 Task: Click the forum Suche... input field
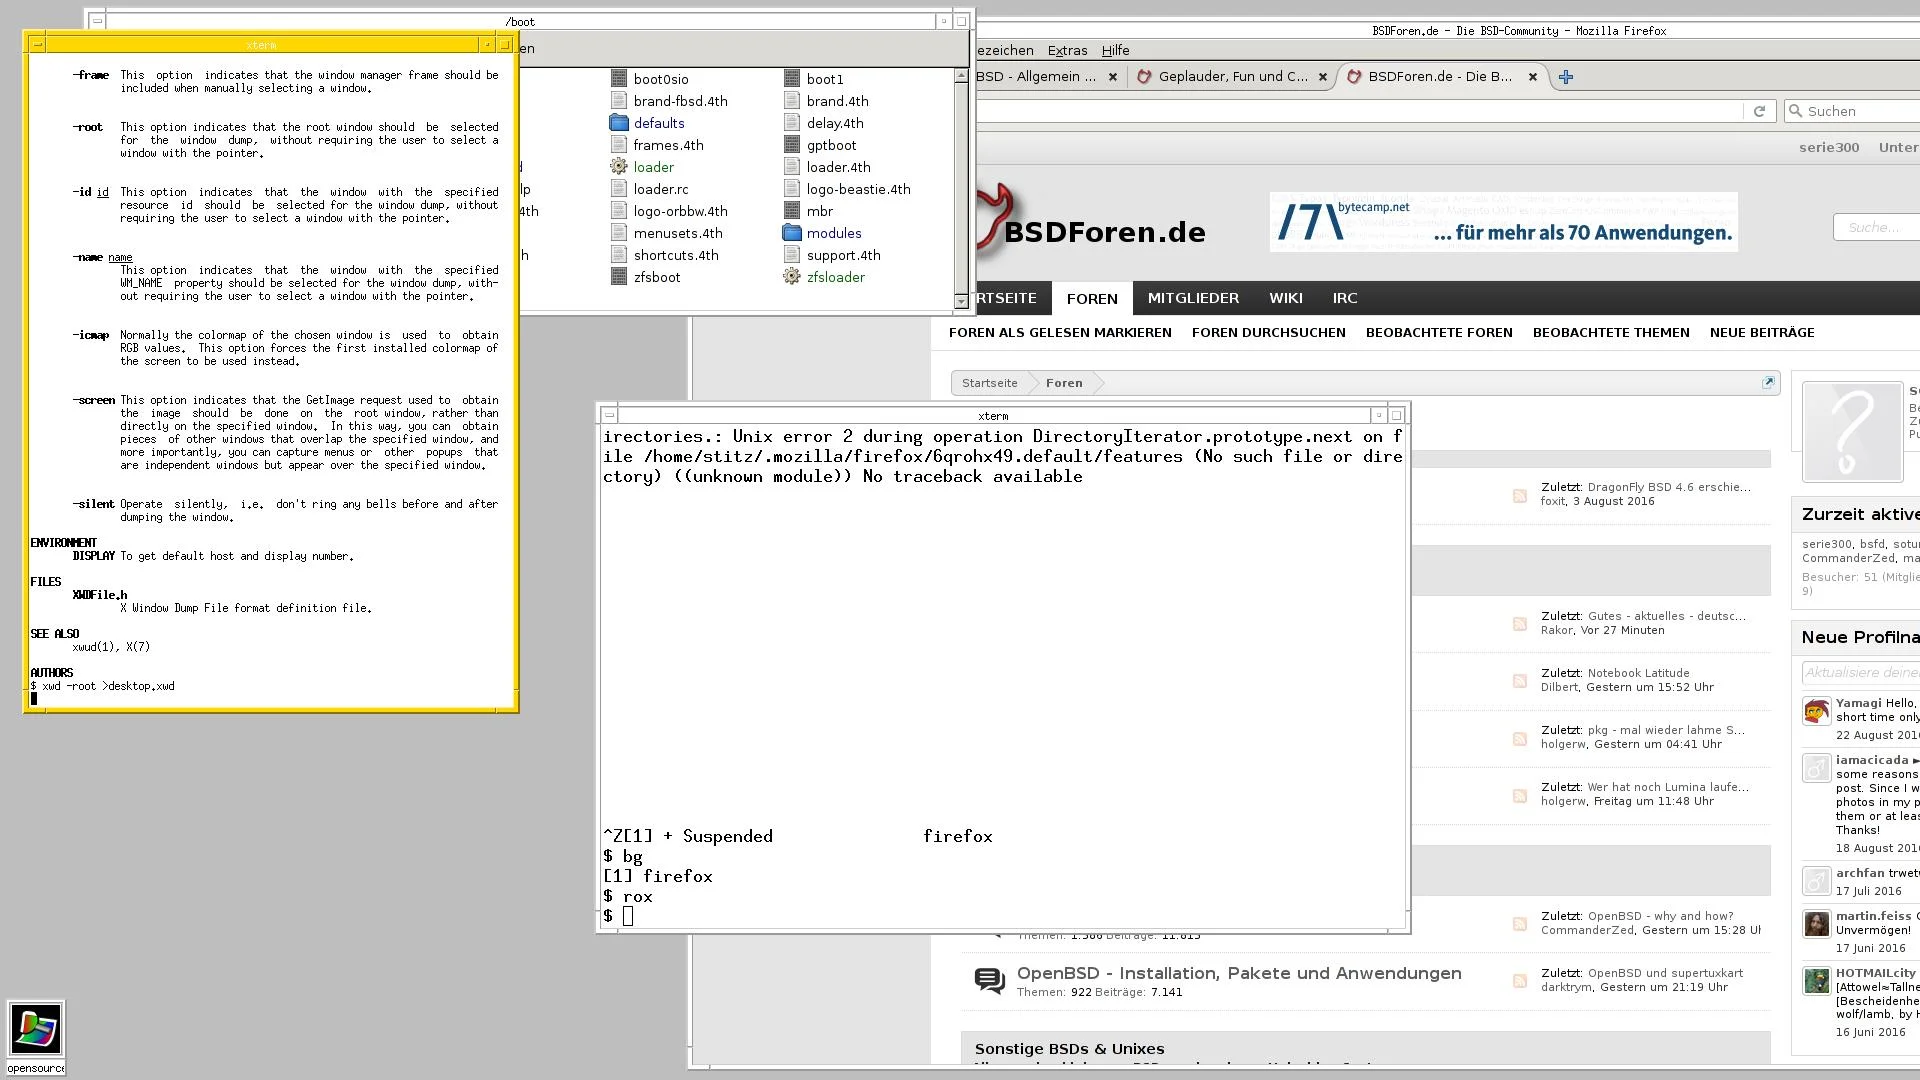point(1878,228)
